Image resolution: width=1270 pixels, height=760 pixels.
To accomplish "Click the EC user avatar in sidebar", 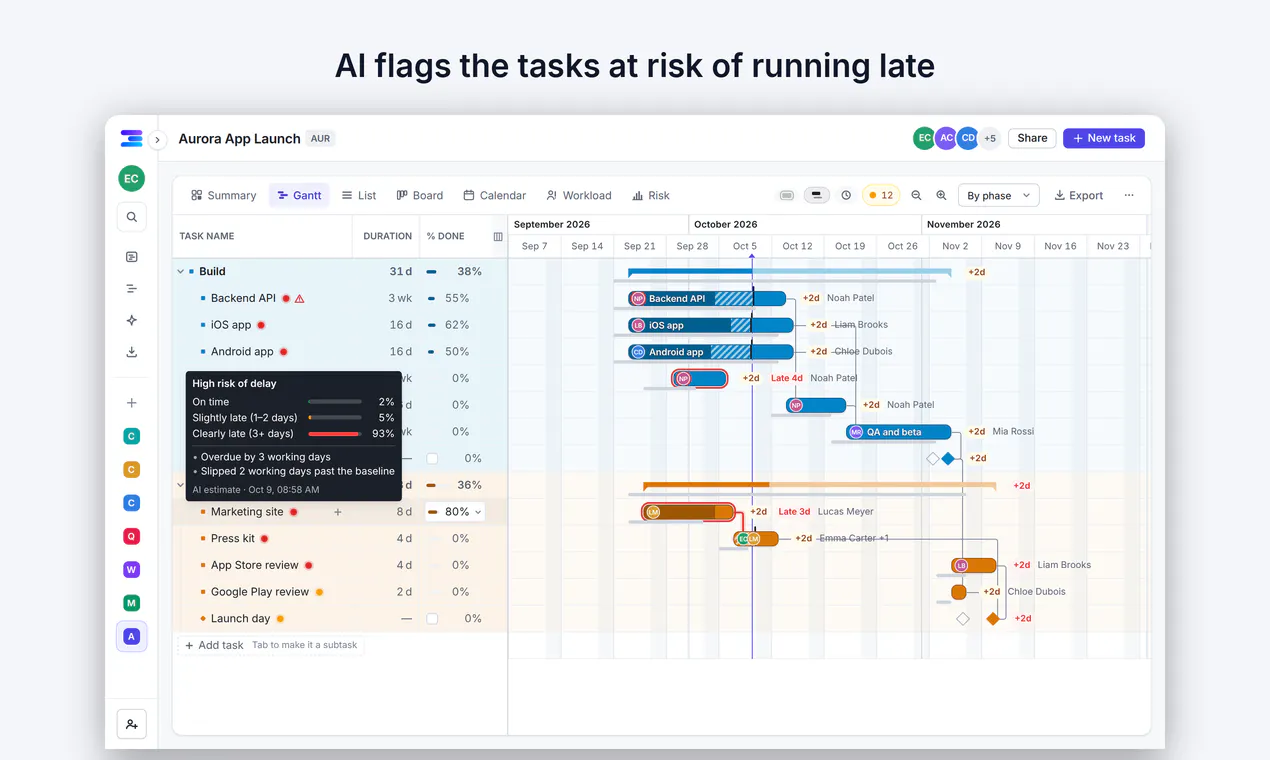I will point(131,179).
